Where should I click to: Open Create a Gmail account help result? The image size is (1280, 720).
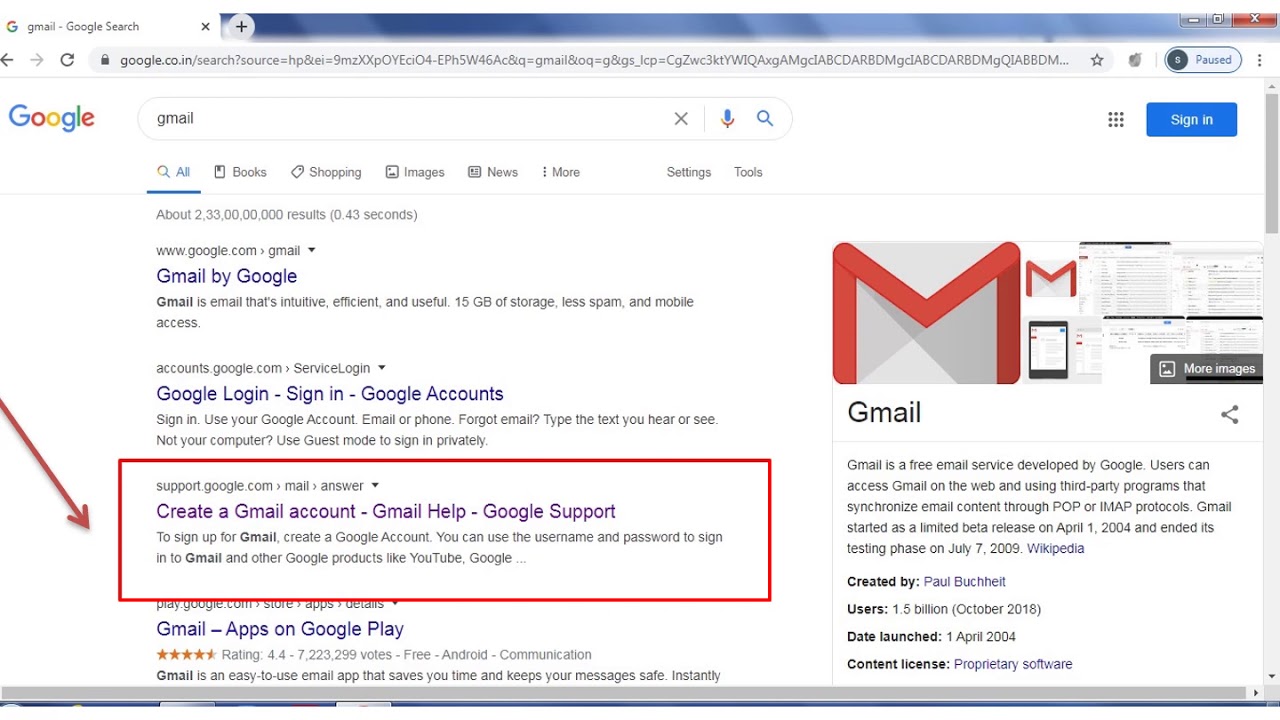click(x=386, y=511)
